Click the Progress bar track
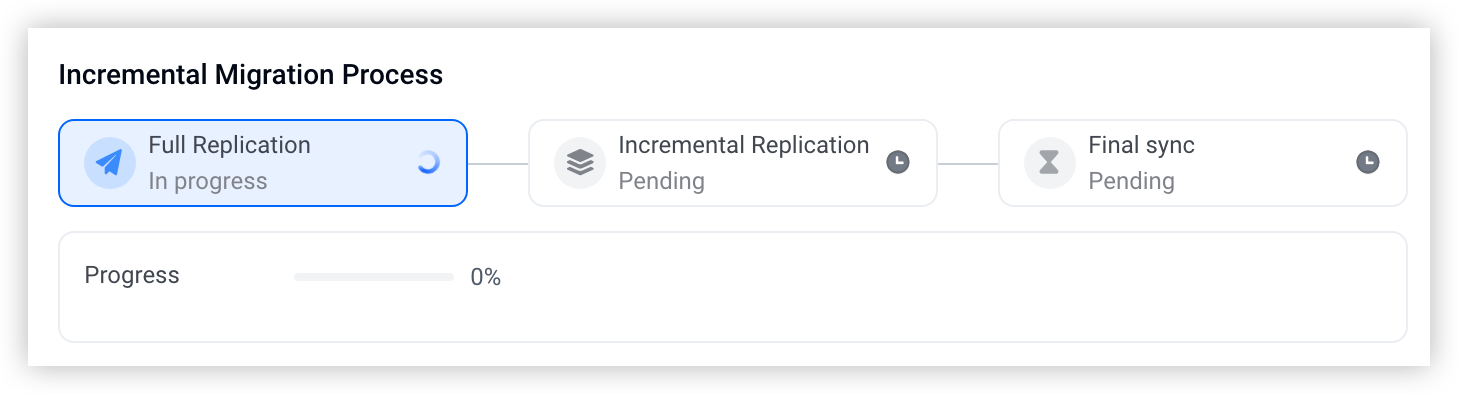The image size is (1458, 394). pos(374,277)
